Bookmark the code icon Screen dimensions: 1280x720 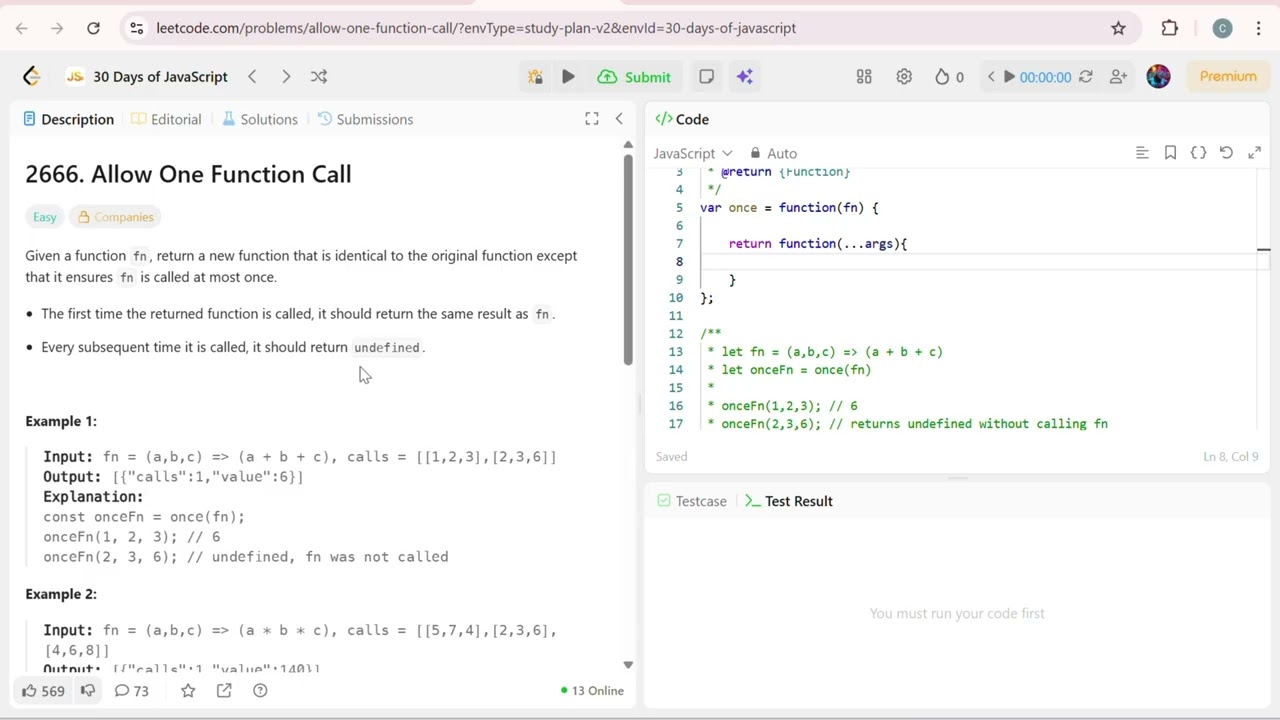coord(1170,153)
